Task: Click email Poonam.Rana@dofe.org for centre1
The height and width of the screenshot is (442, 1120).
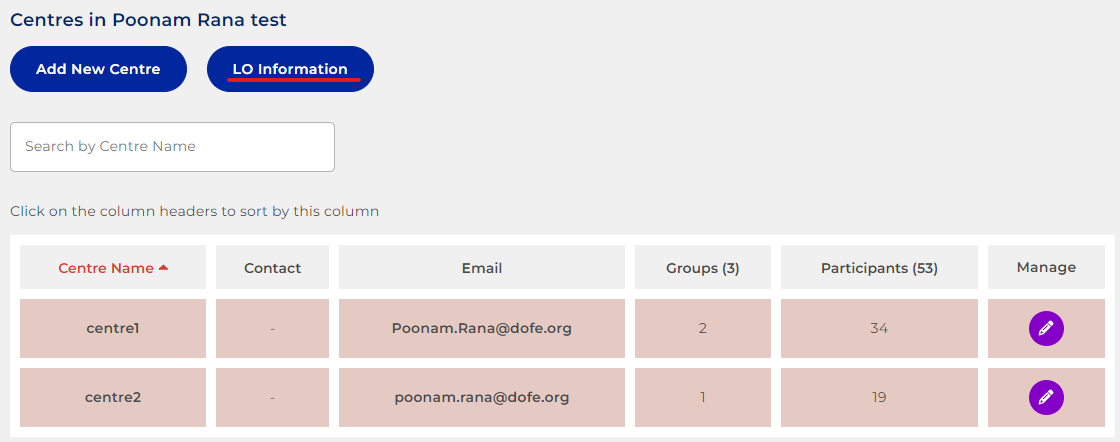Action: point(482,328)
